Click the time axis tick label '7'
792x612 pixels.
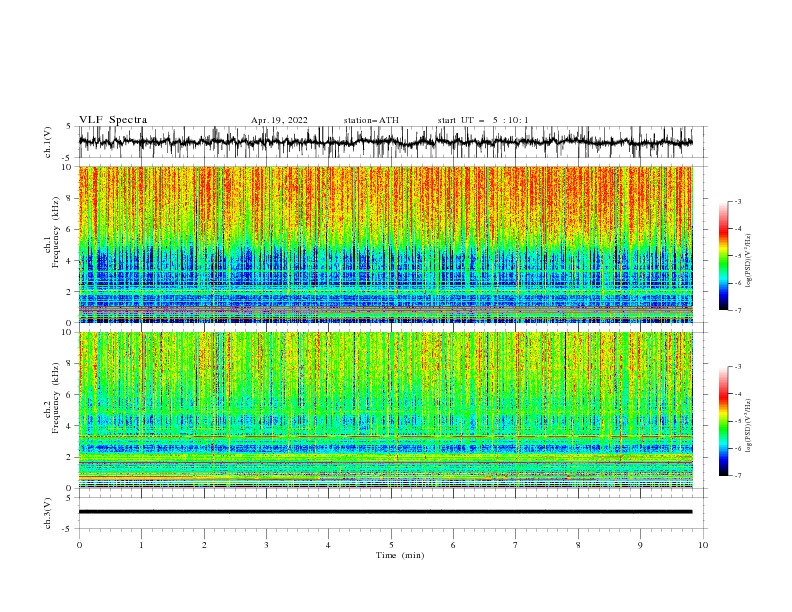[x=516, y=545]
